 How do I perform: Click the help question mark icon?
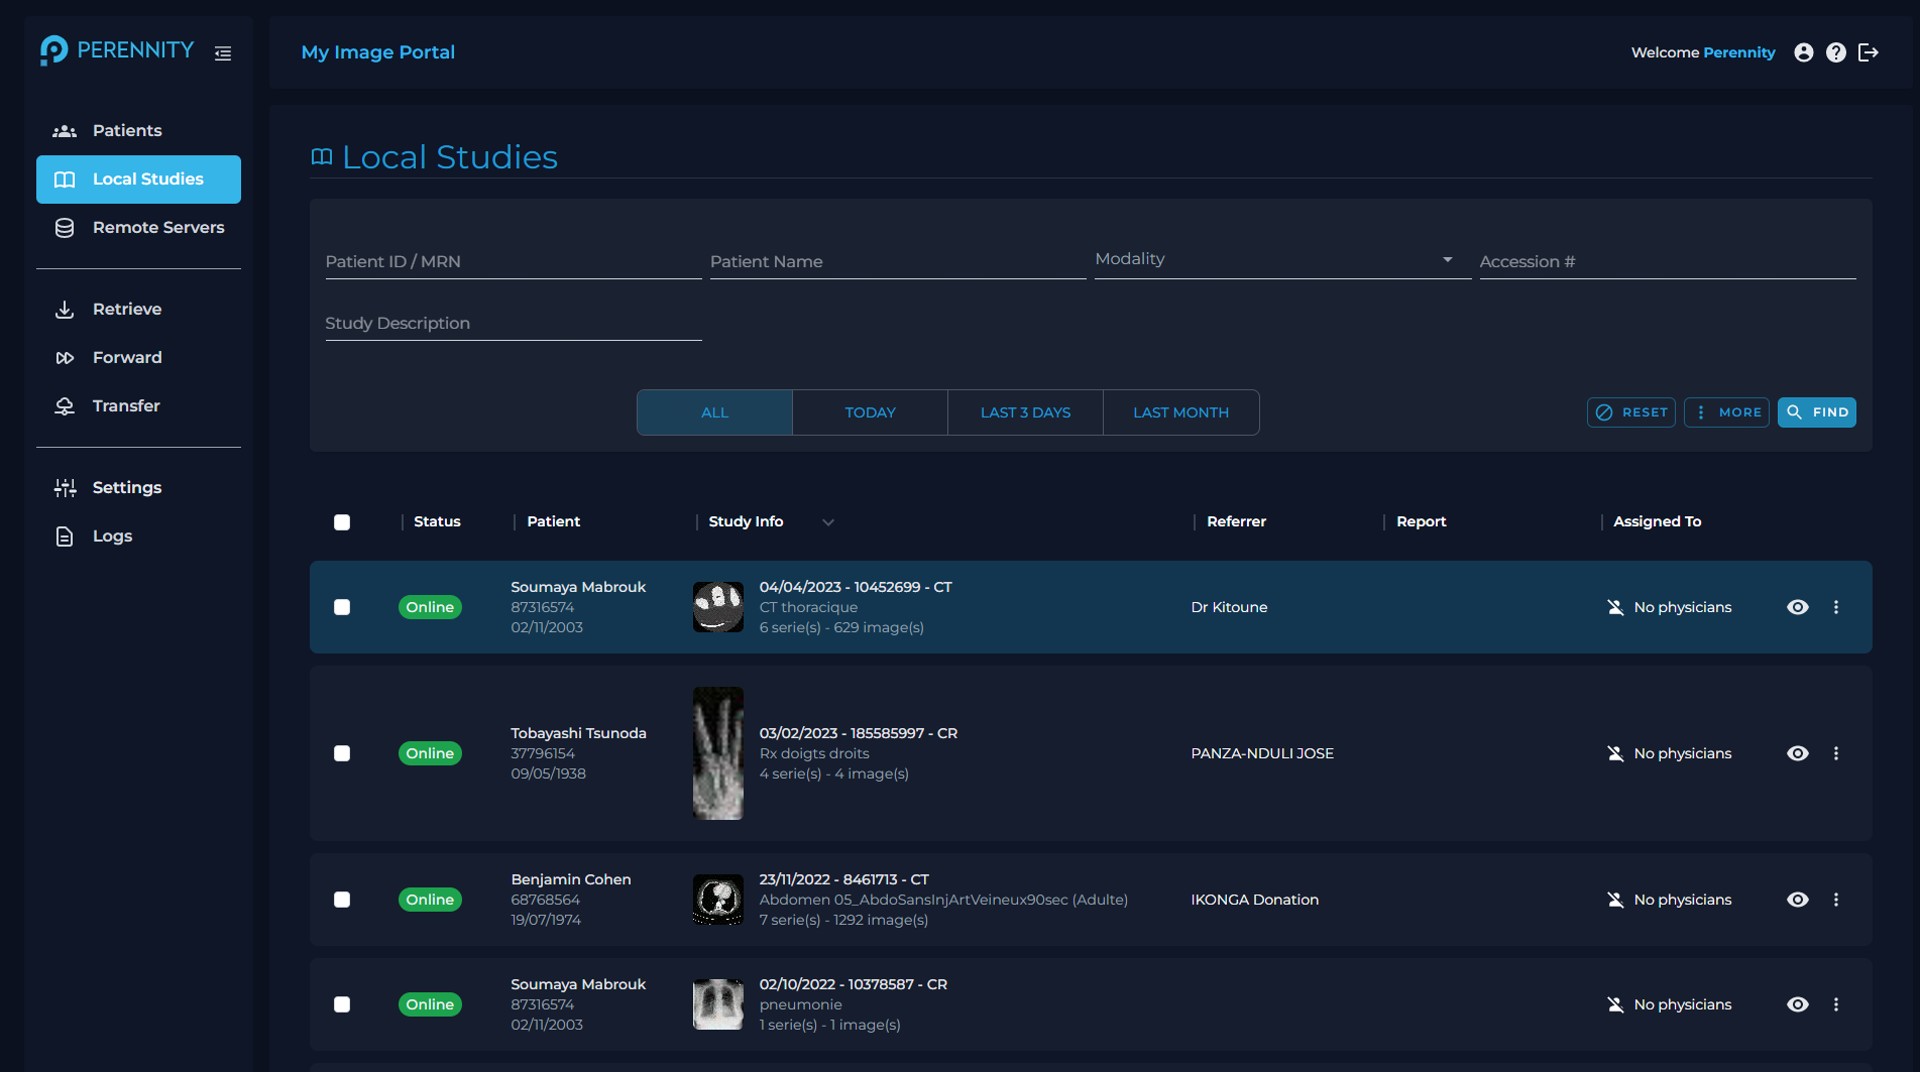click(x=1835, y=52)
